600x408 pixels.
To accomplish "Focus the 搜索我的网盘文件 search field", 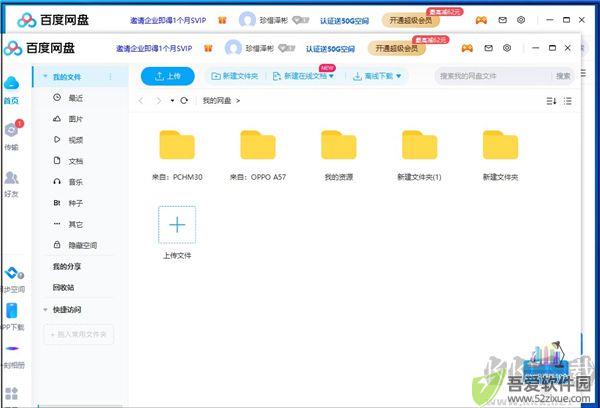I will click(494, 76).
